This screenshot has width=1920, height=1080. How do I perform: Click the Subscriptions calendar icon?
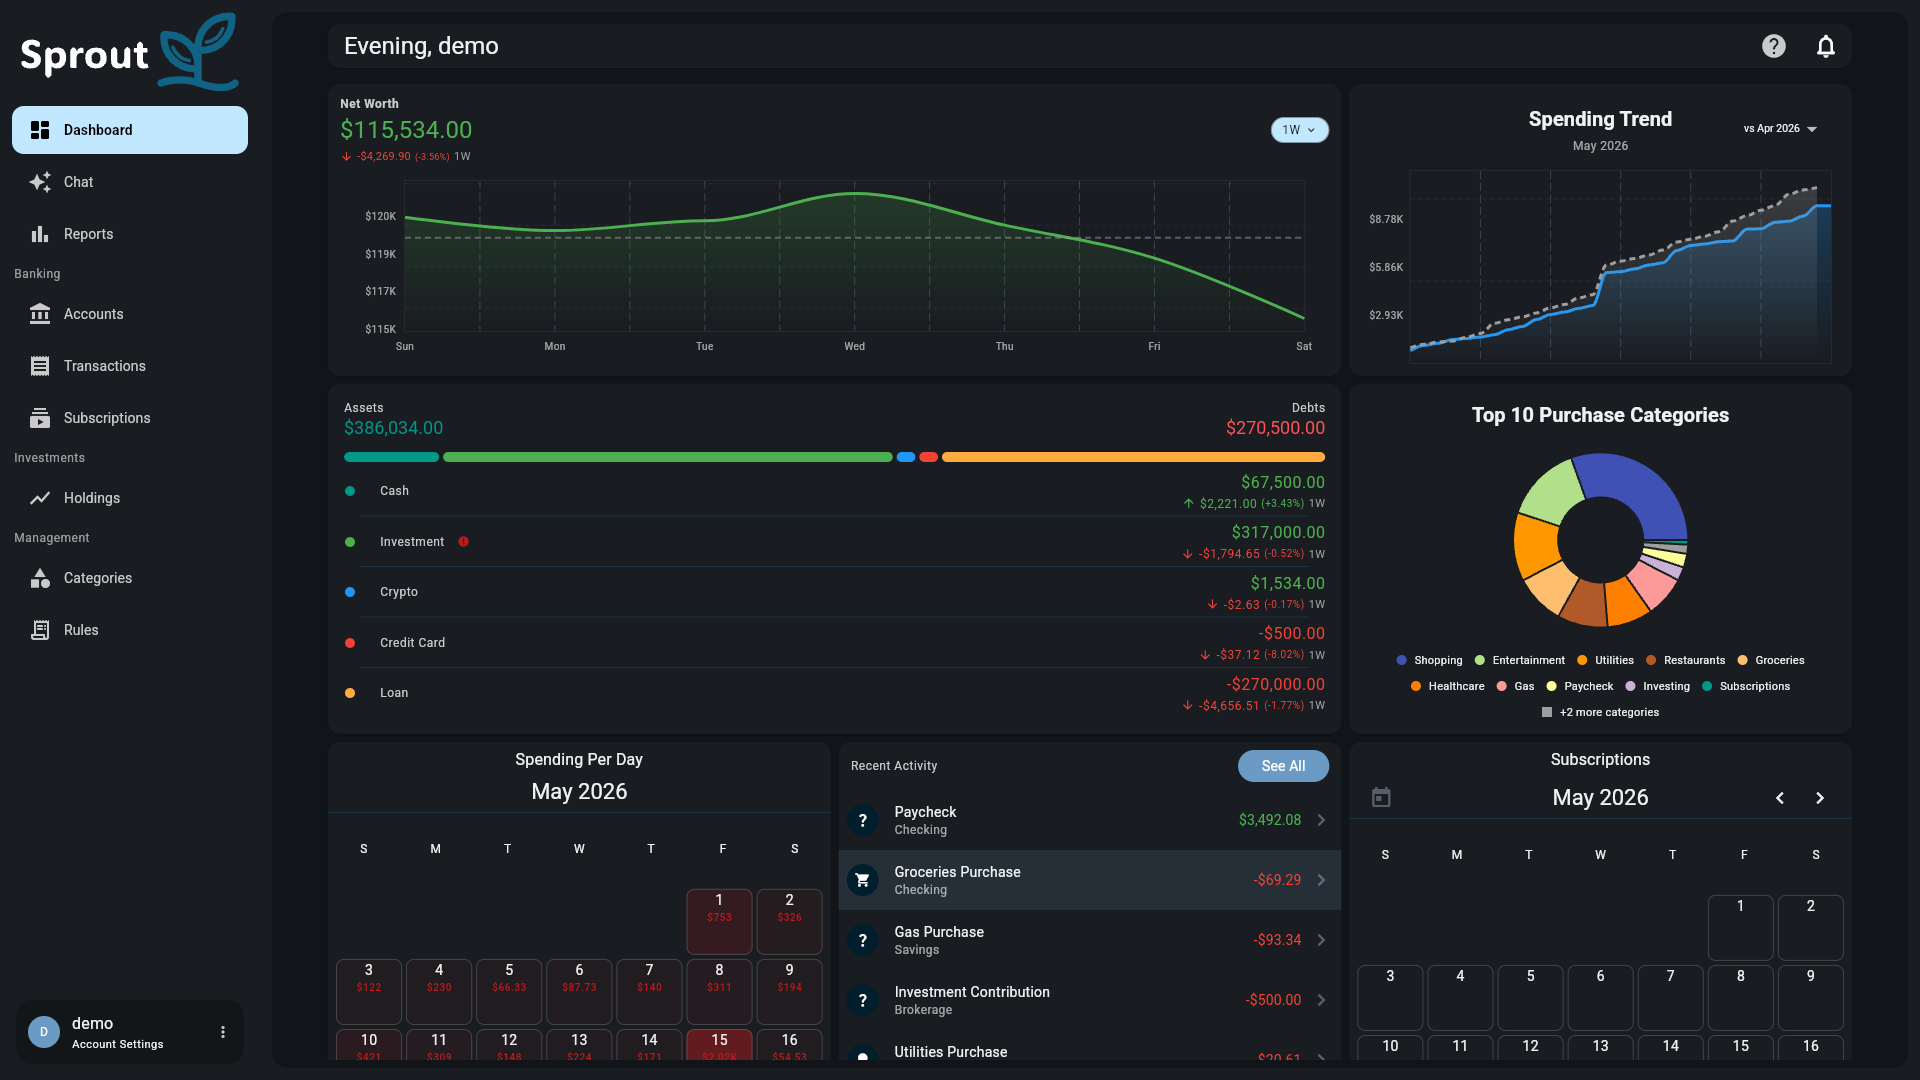tap(1381, 797)
